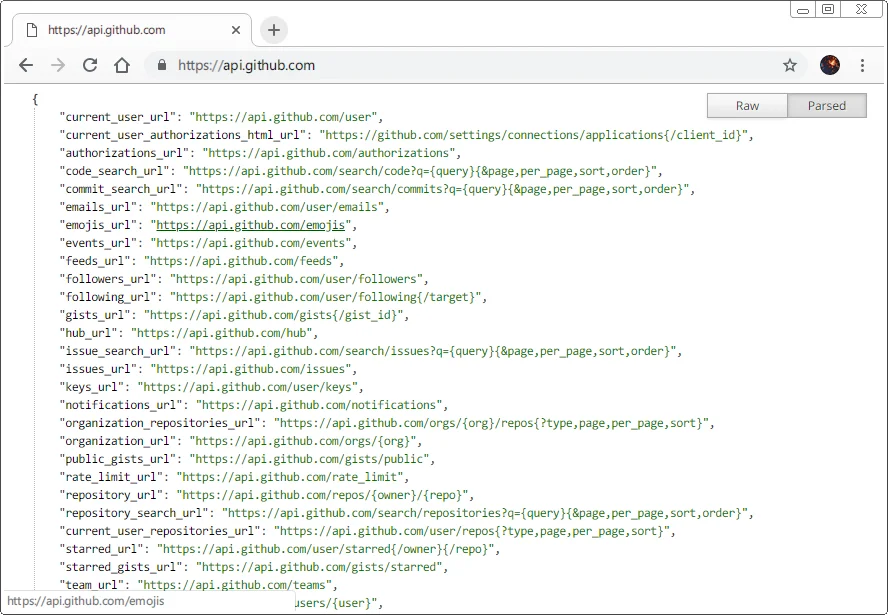Viewport: 888px width, 615px height.
Task: Open the Chrome three-dot menu
Action: [x=862, y=64]
